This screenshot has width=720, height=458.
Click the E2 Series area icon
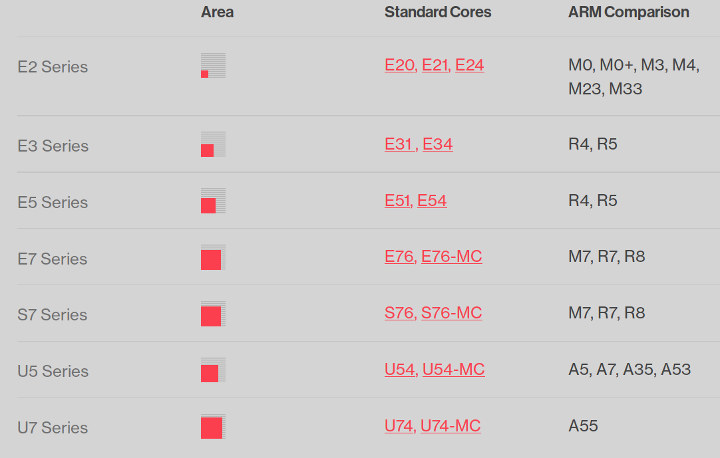pyautogui.click(x=213, y=65)
